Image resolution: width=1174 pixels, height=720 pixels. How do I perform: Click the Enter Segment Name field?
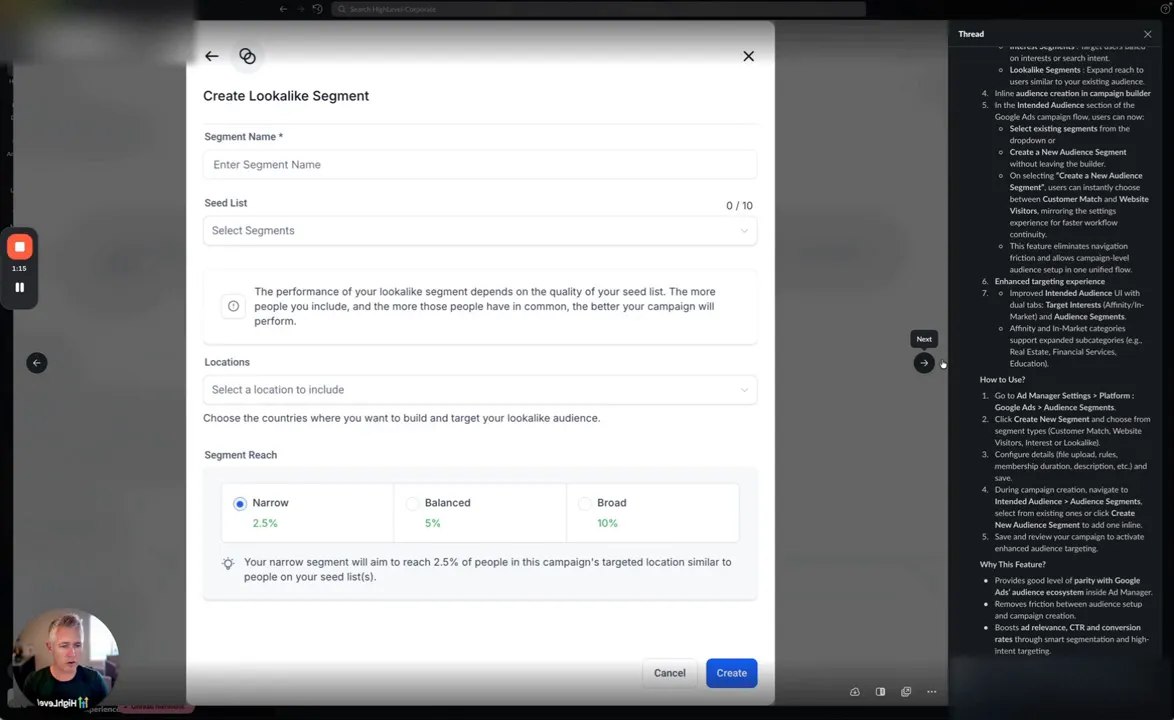point(480,164)
